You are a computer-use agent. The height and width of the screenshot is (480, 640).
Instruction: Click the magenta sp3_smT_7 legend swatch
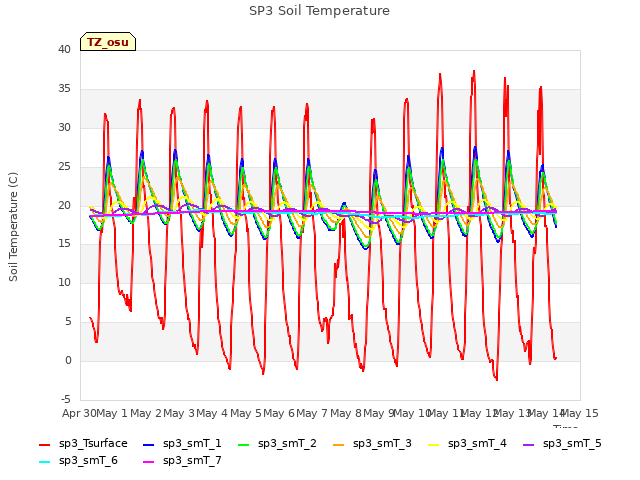(x=149, y=462)
